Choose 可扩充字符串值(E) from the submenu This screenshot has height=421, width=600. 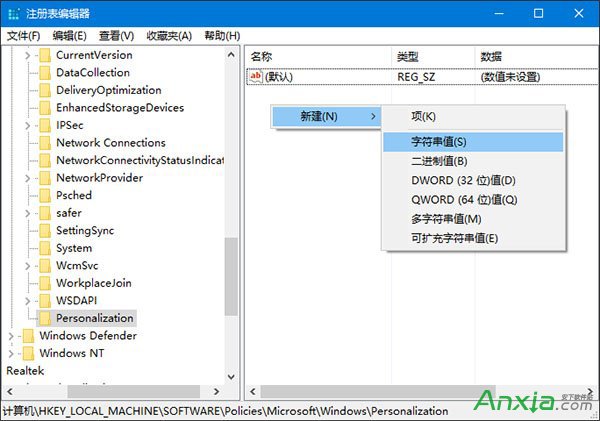point(473,238)
